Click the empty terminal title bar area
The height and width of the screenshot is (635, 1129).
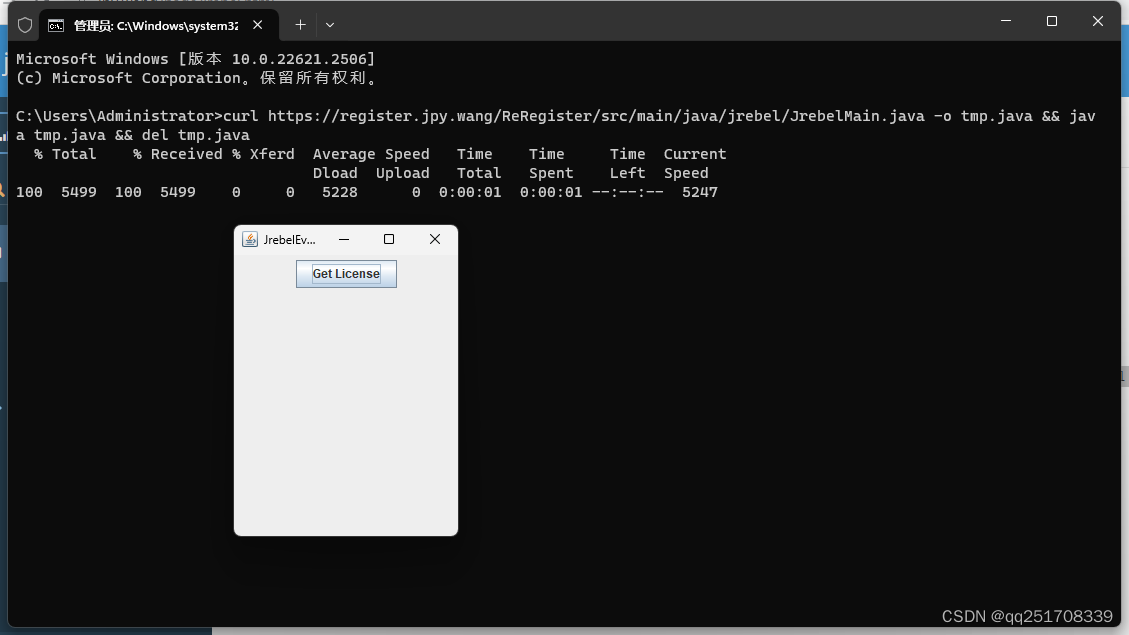[650, 22]
